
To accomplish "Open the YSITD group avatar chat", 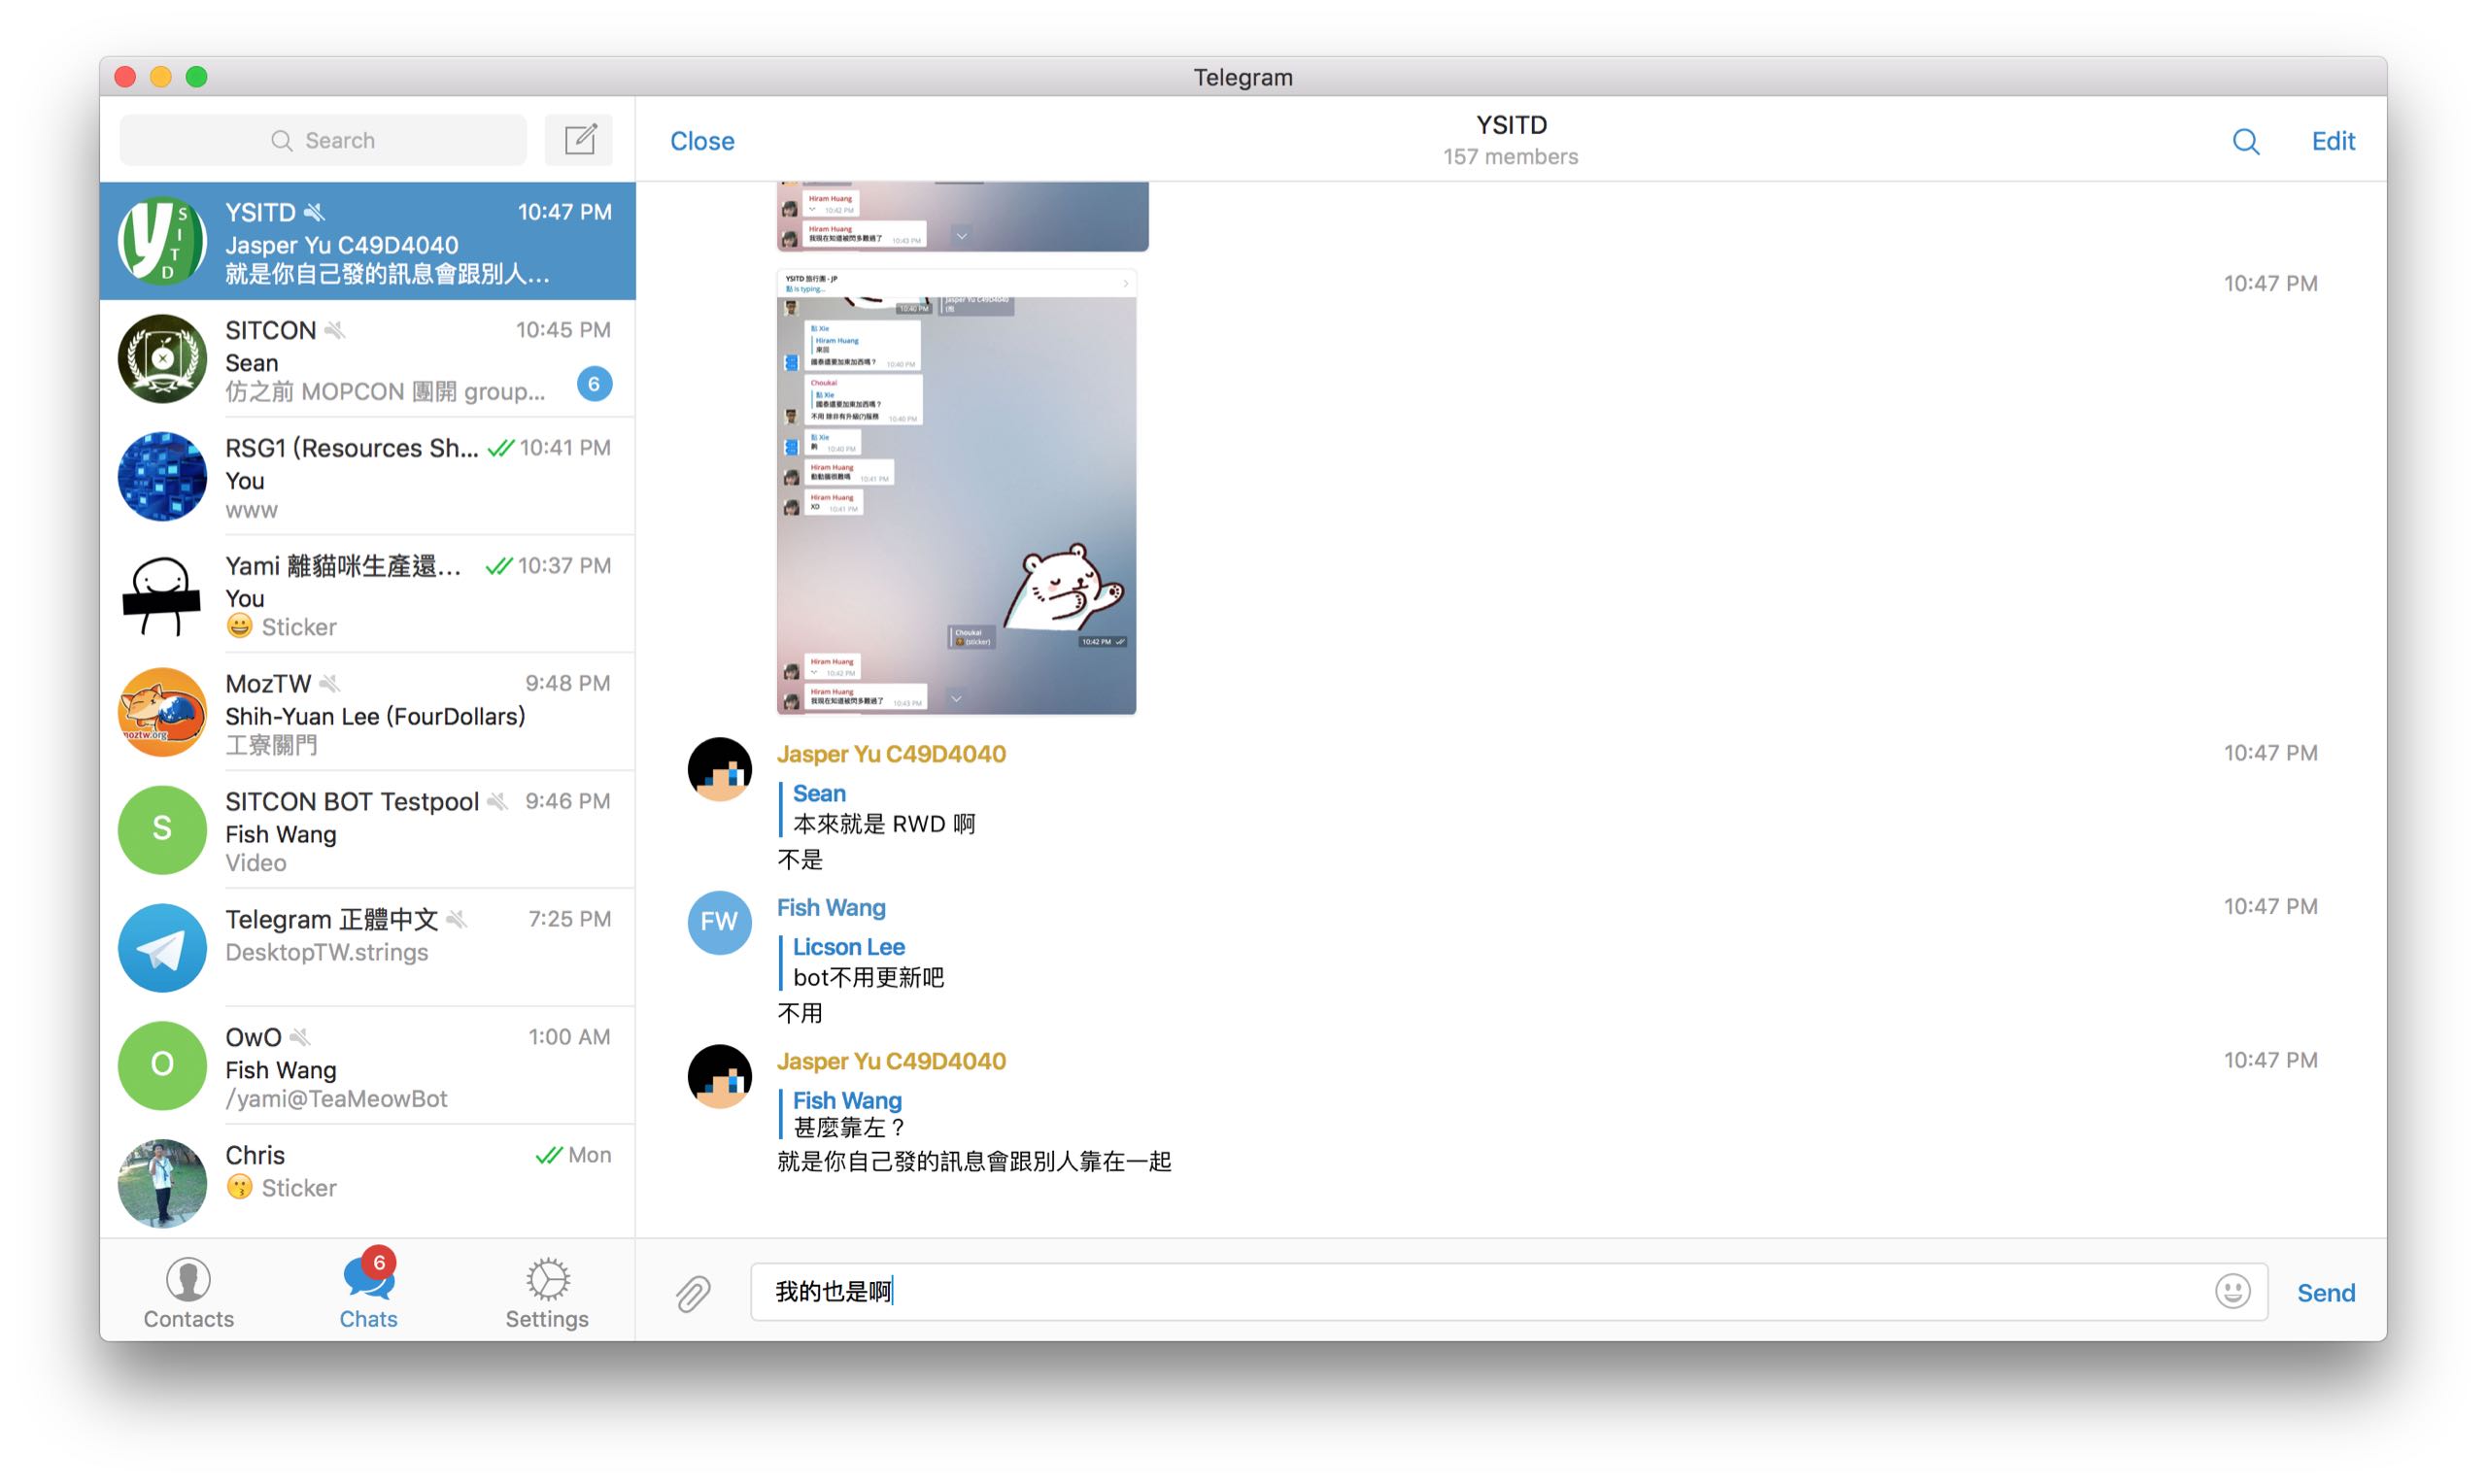I will pos(162,241).
